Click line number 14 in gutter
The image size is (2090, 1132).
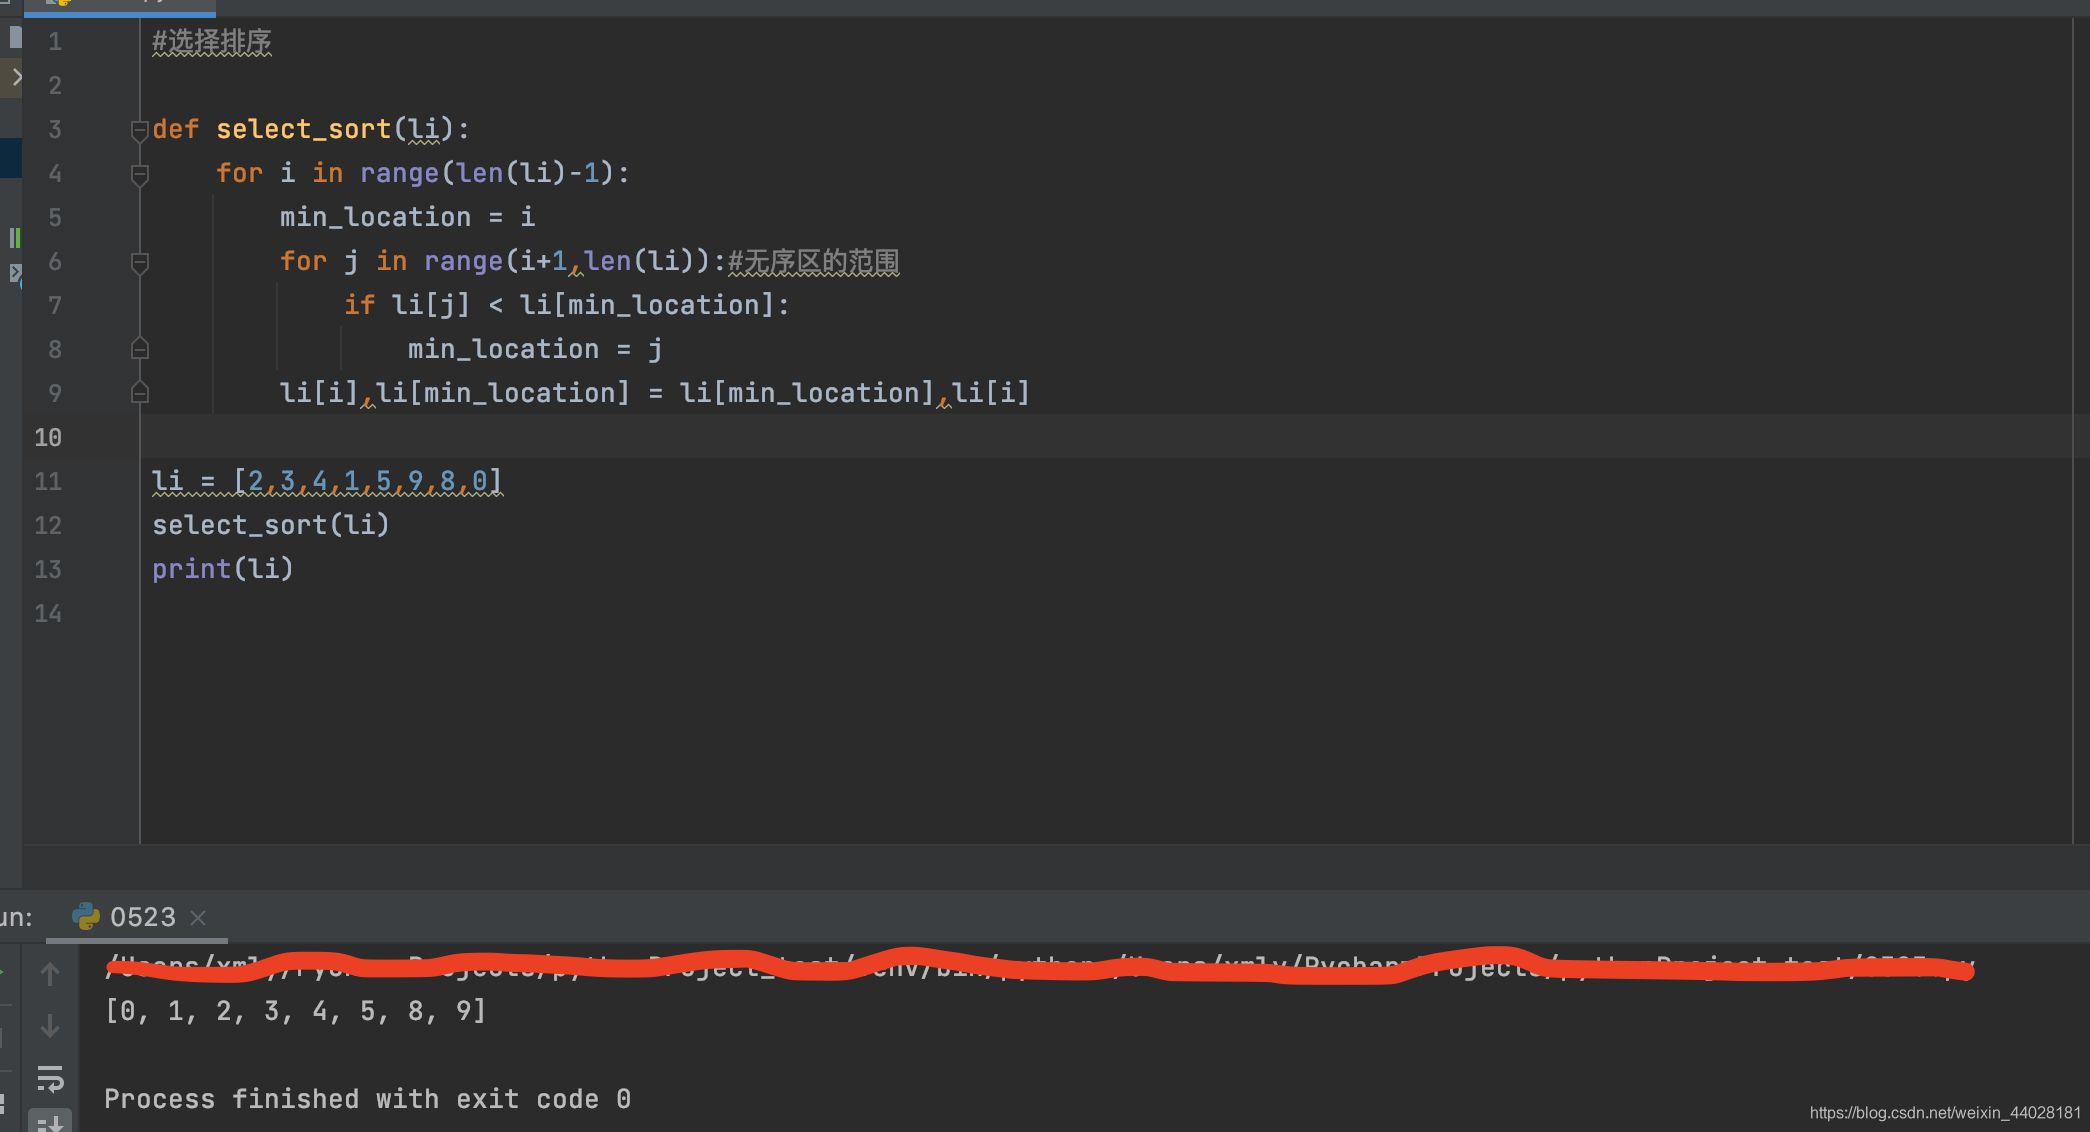tap(48, 613)
